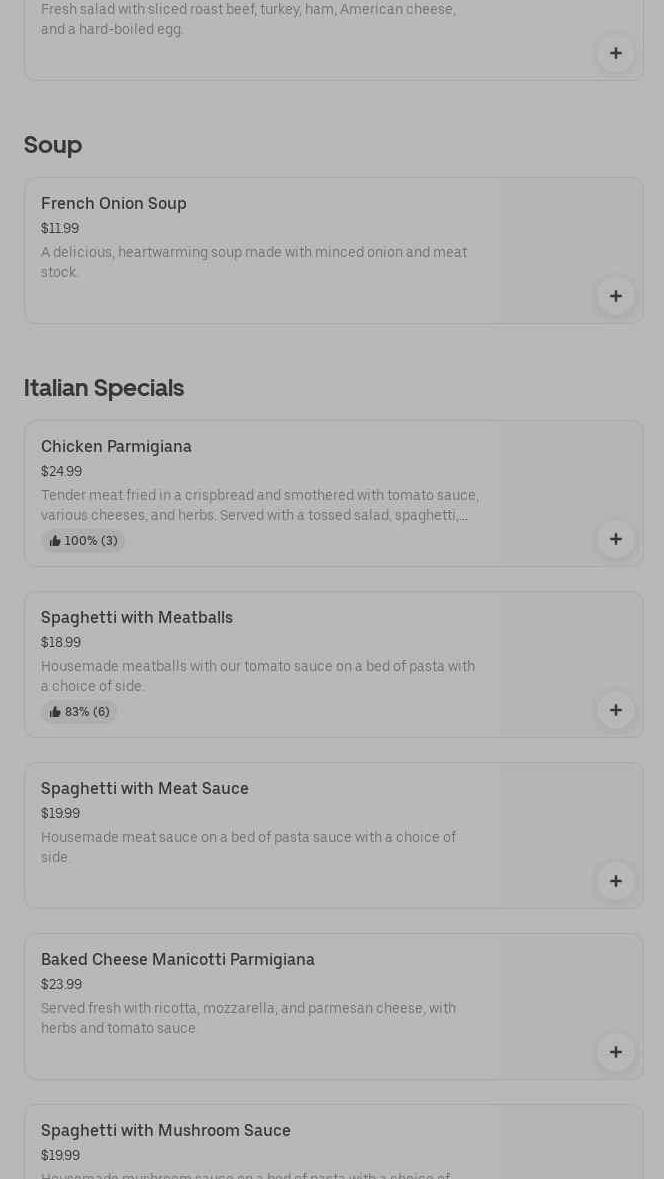Add Chicken Parmigiana using plus icon
664x1179 pixels.
[x=615, y=539]
